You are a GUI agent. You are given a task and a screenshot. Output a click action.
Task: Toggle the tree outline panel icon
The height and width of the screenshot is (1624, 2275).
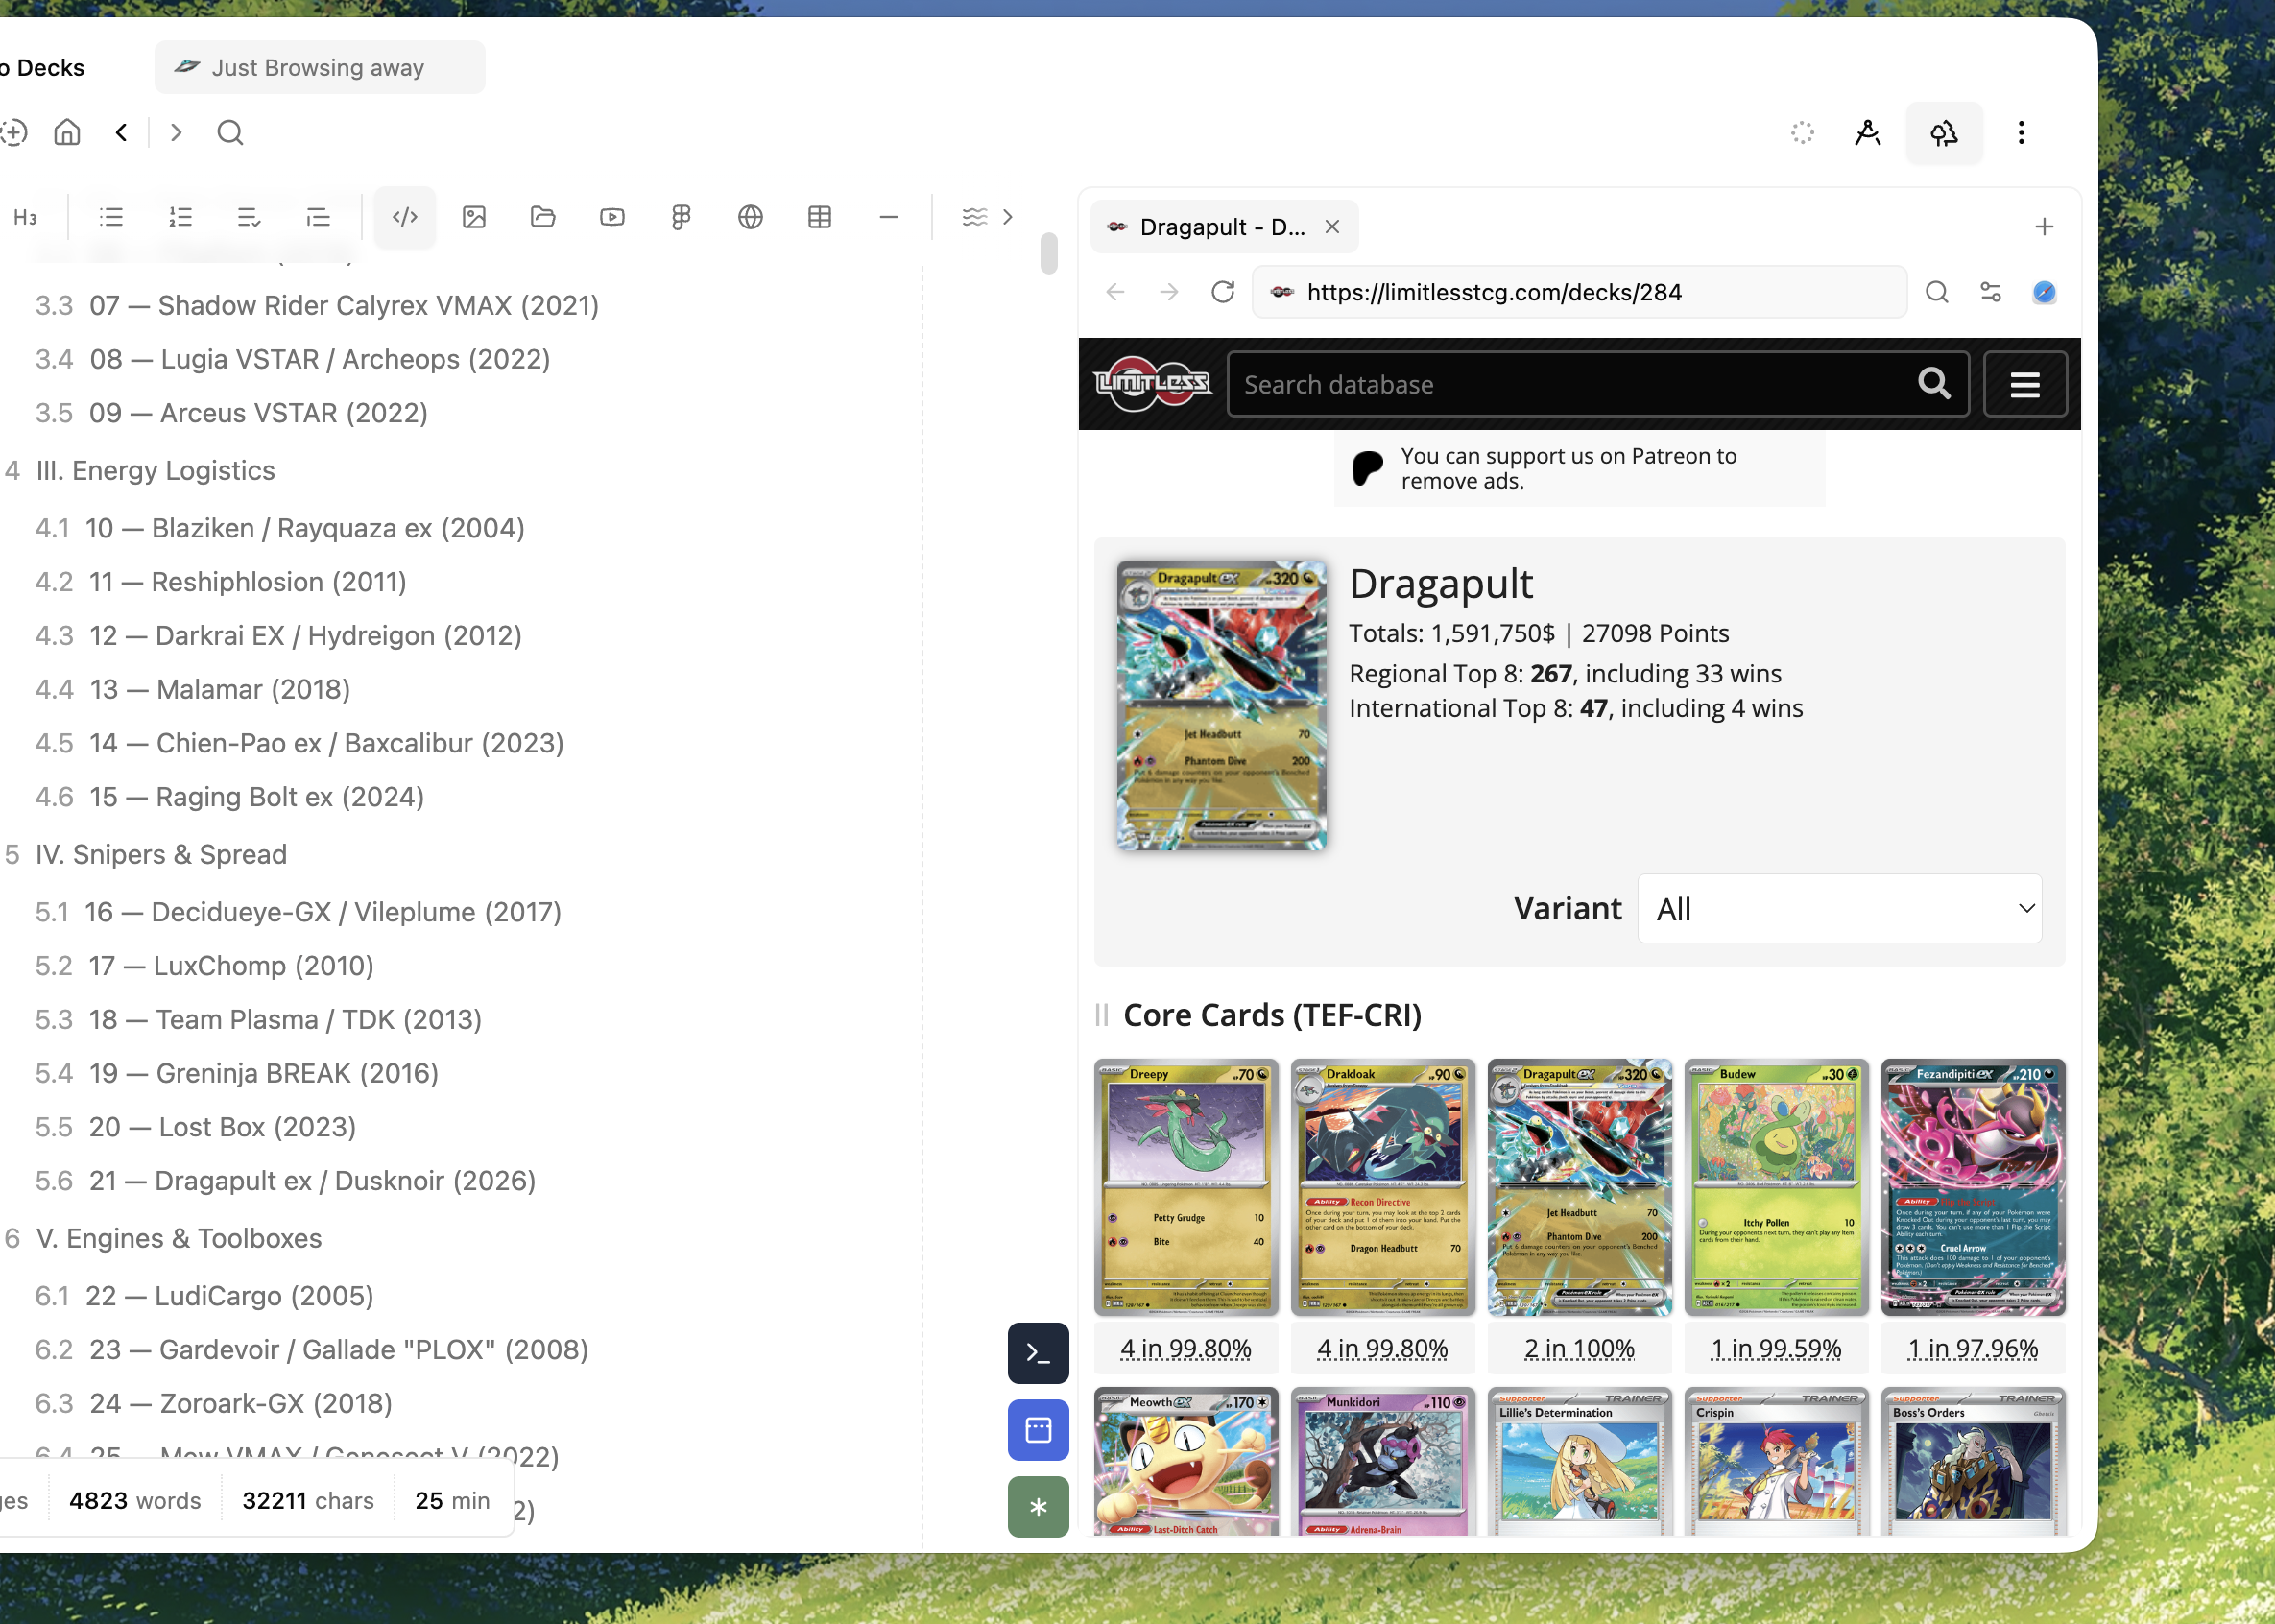1944,133
